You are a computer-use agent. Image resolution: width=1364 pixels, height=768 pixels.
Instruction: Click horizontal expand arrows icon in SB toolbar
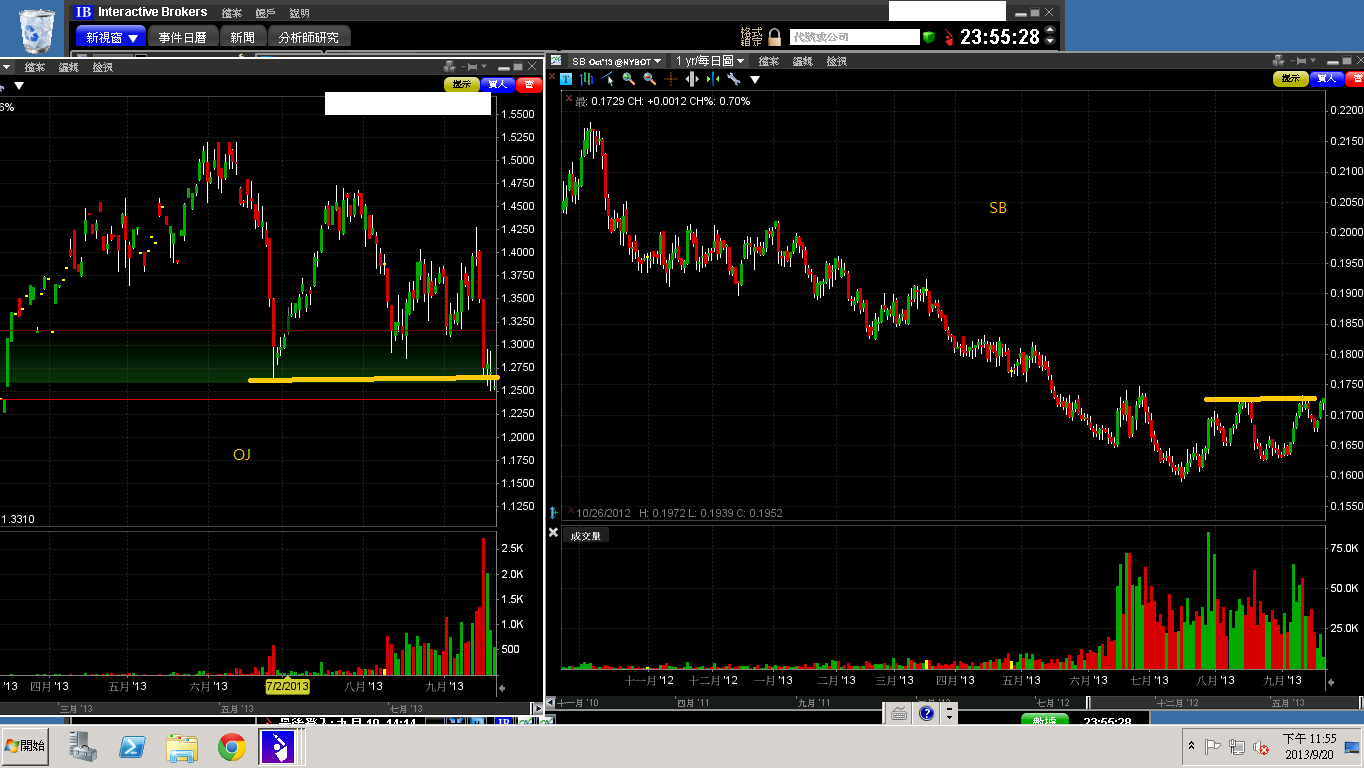click(692, 79)
